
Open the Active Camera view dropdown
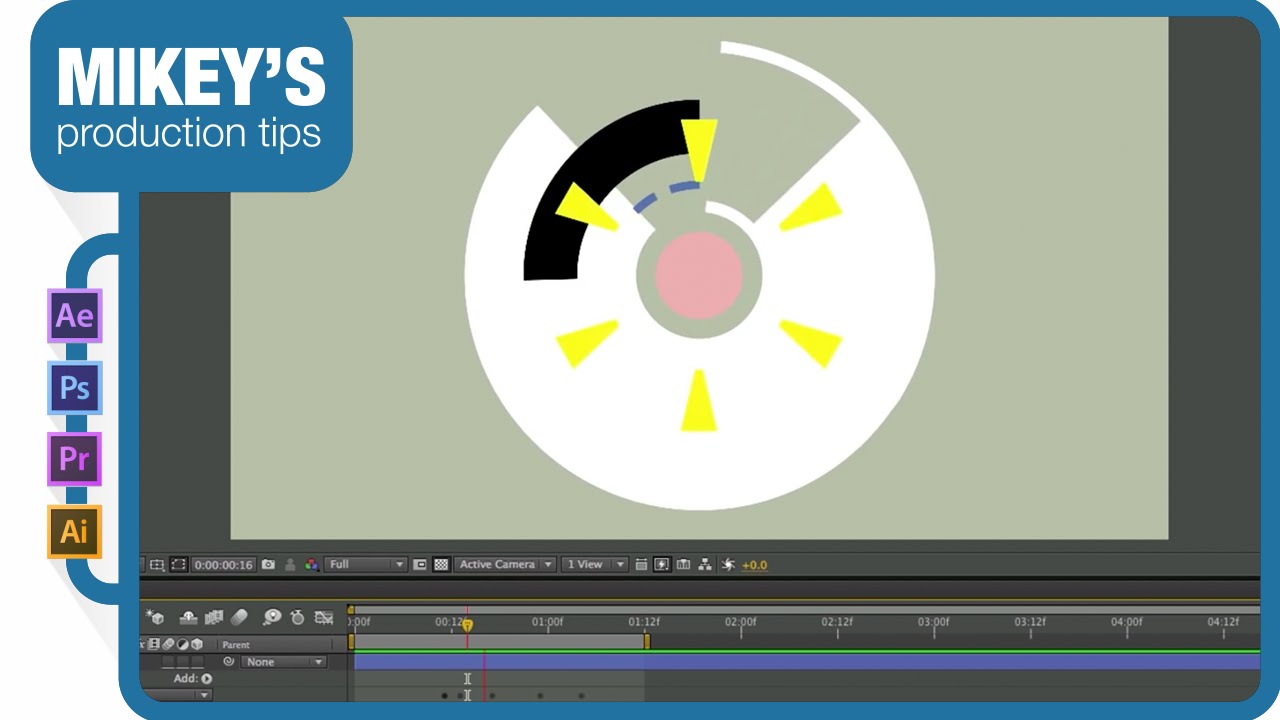(x=505, y=565)
